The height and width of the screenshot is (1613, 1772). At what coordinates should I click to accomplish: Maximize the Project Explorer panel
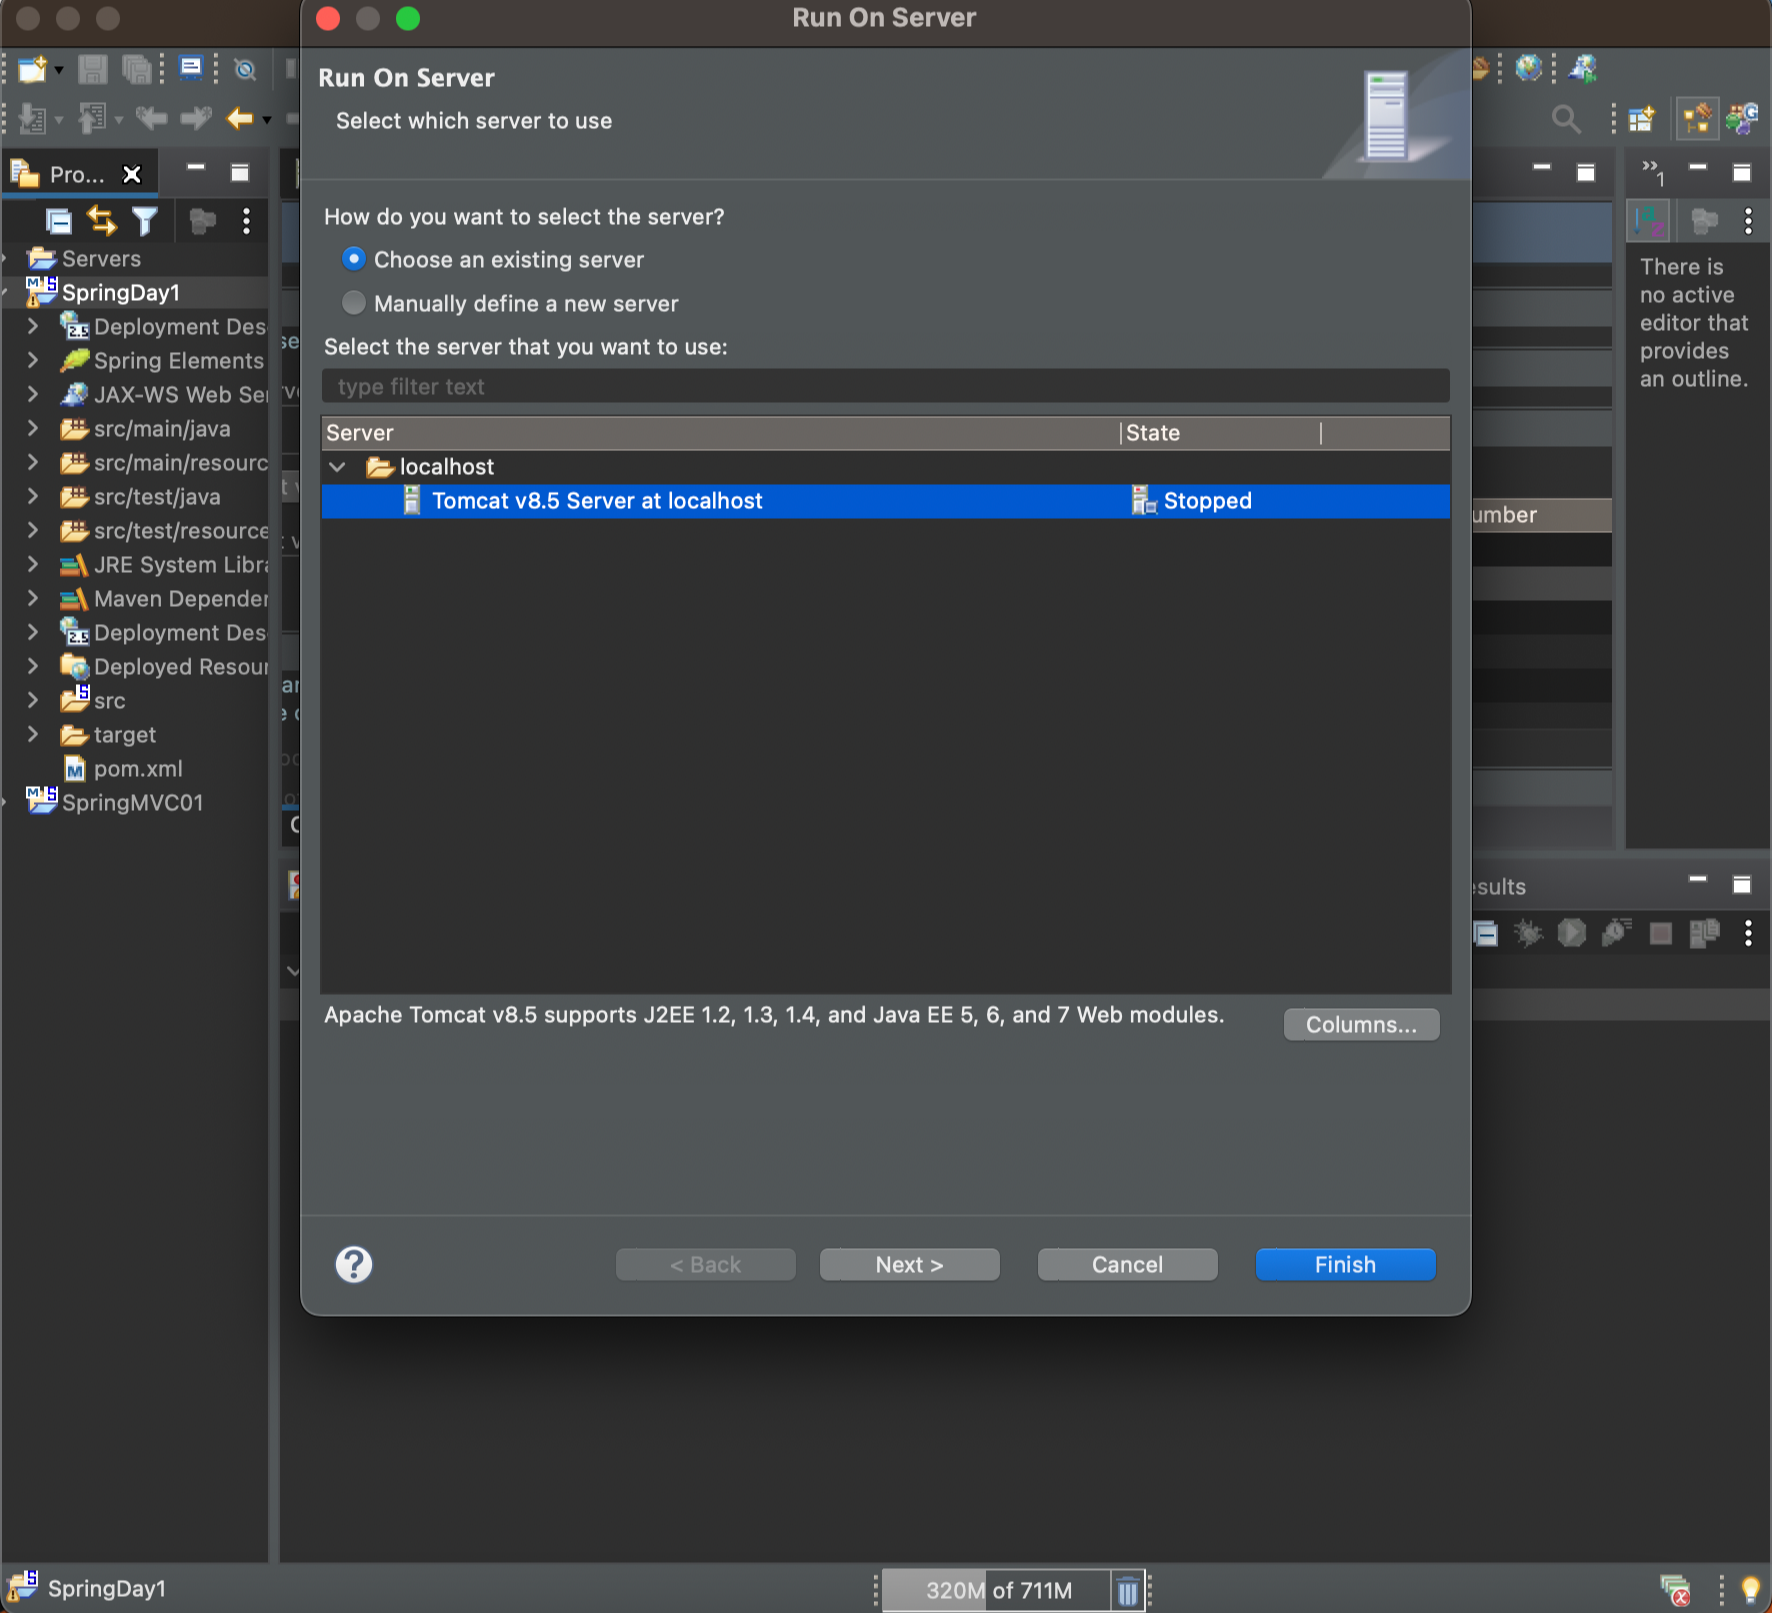coord(240,173)
